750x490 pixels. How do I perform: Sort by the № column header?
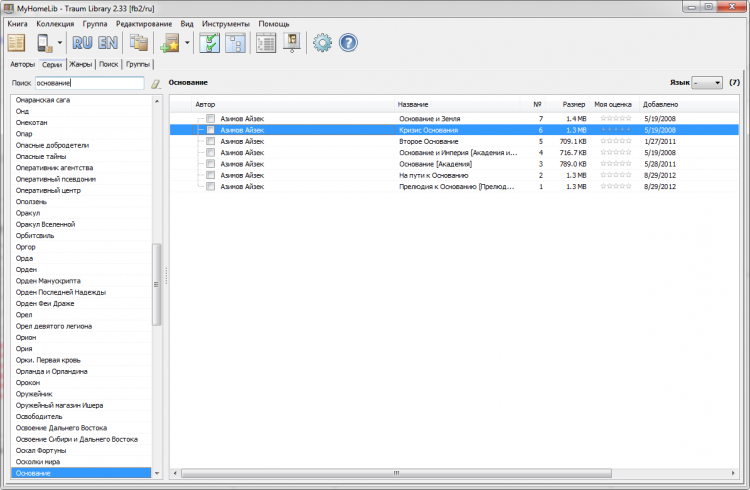(533, 104)
